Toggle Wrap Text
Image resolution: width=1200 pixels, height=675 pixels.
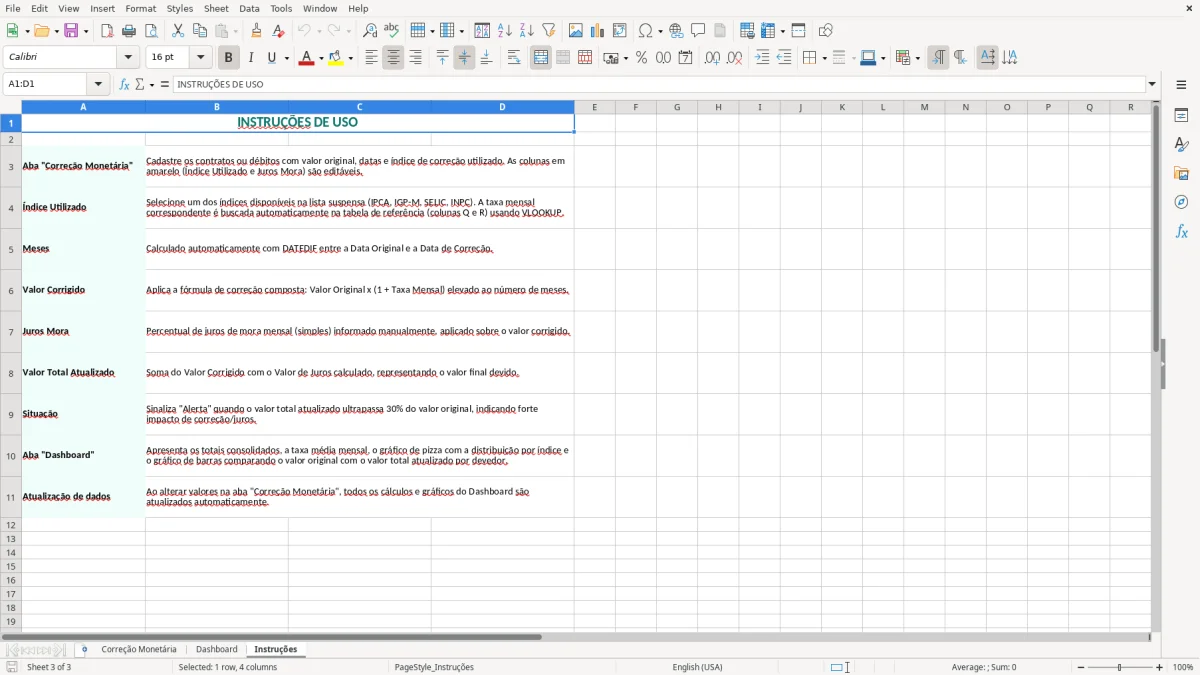(x=514, y=58)
